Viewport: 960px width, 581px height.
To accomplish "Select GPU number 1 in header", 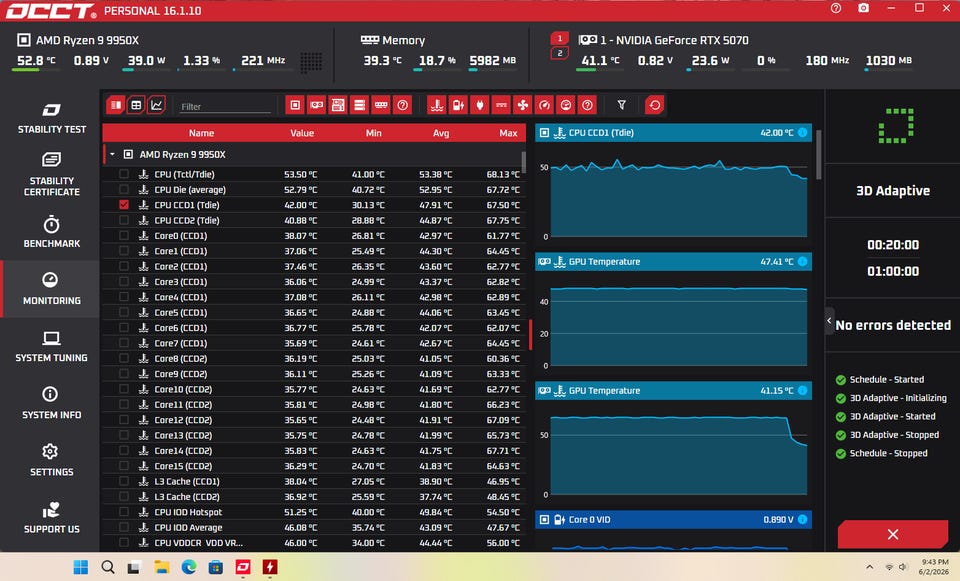I will tap(559, 38).
